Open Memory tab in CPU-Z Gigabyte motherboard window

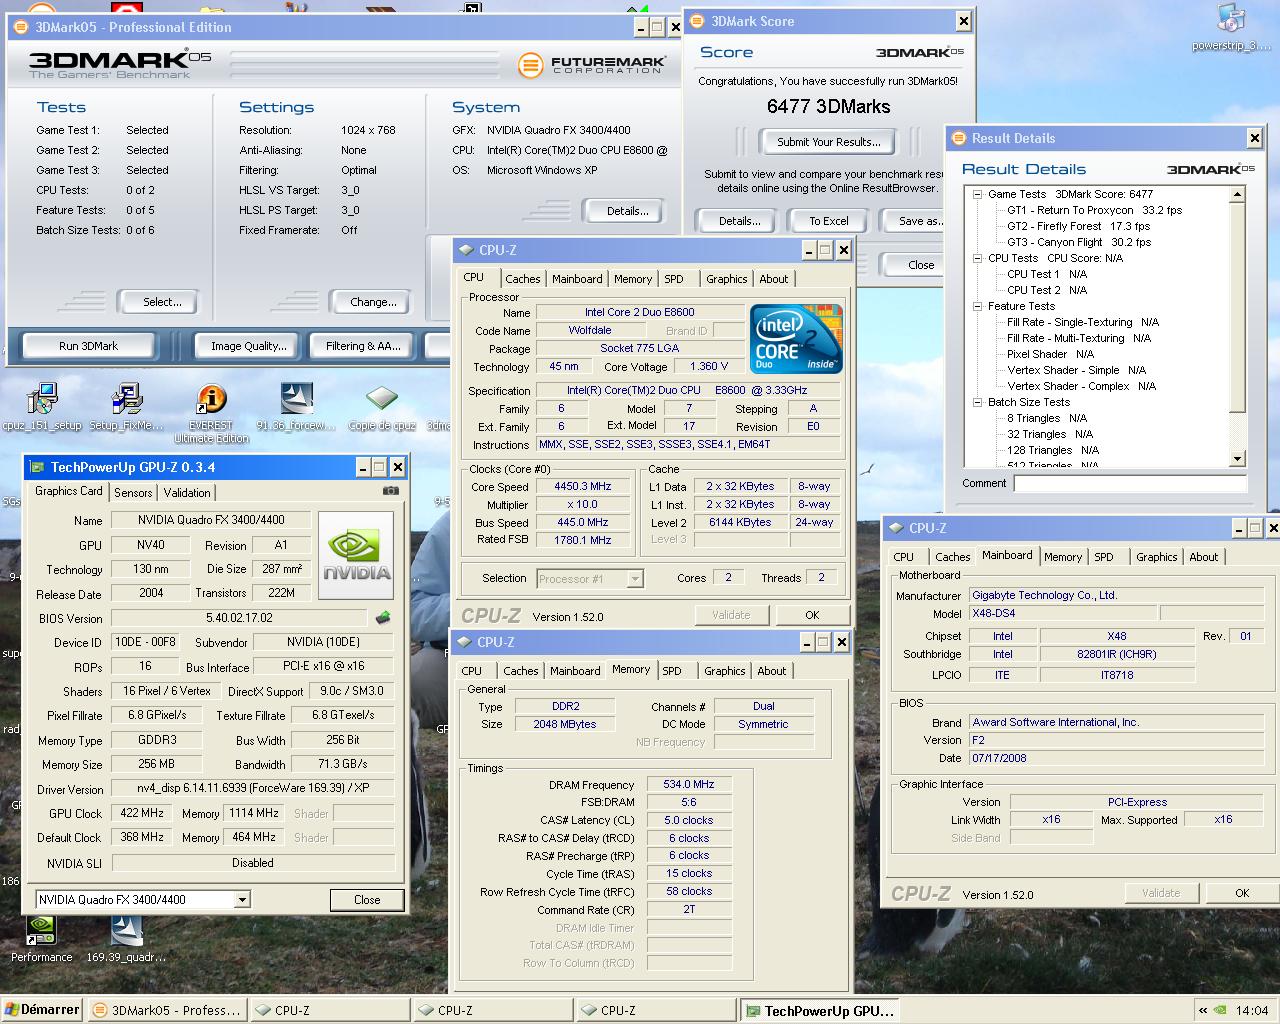(x=1063, y=557)
